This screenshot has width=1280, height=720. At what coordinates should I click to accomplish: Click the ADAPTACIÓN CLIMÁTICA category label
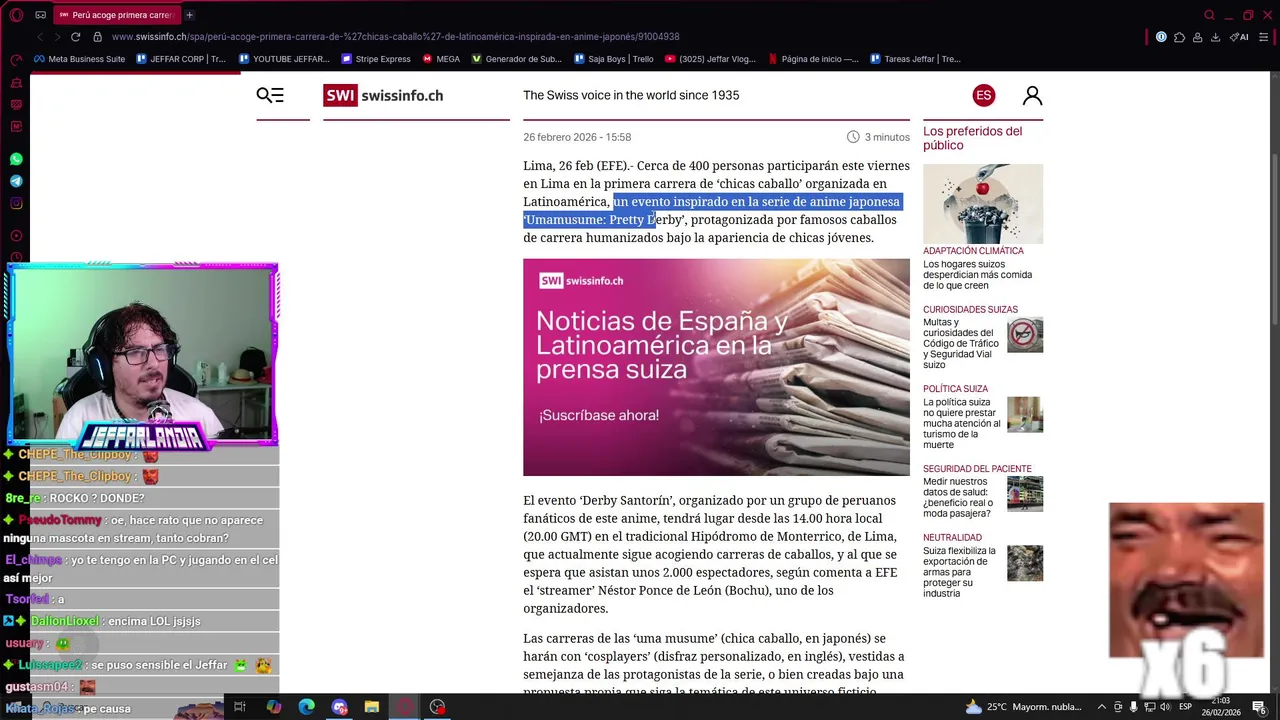(973, 251)
